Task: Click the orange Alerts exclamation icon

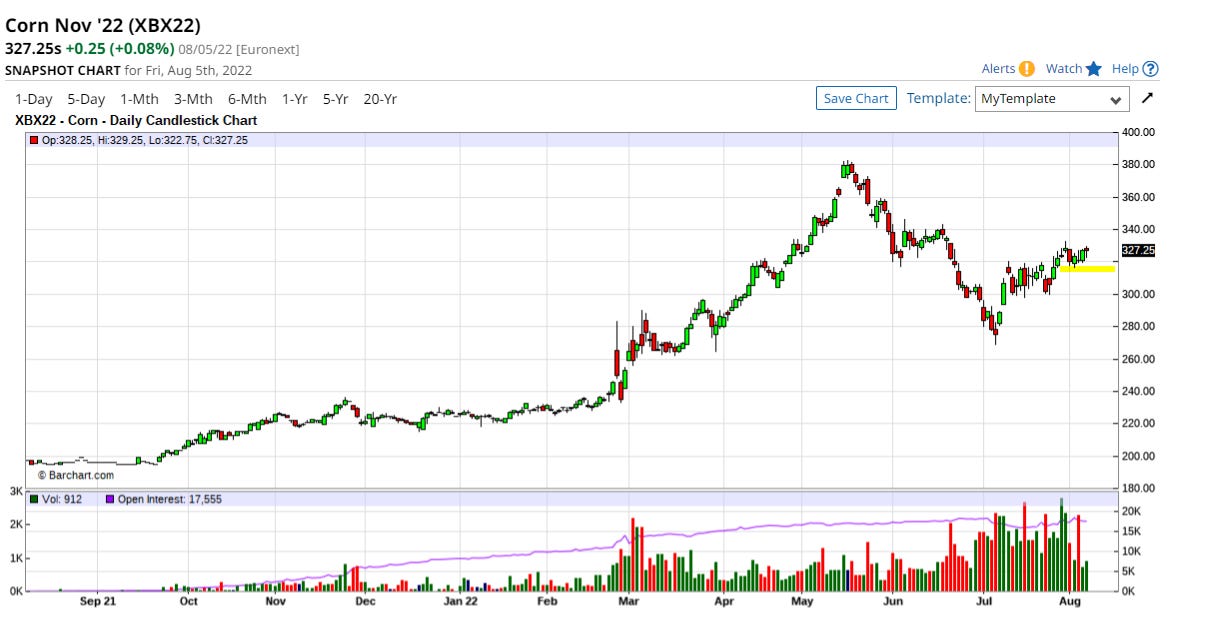Action: point(1027,69)
